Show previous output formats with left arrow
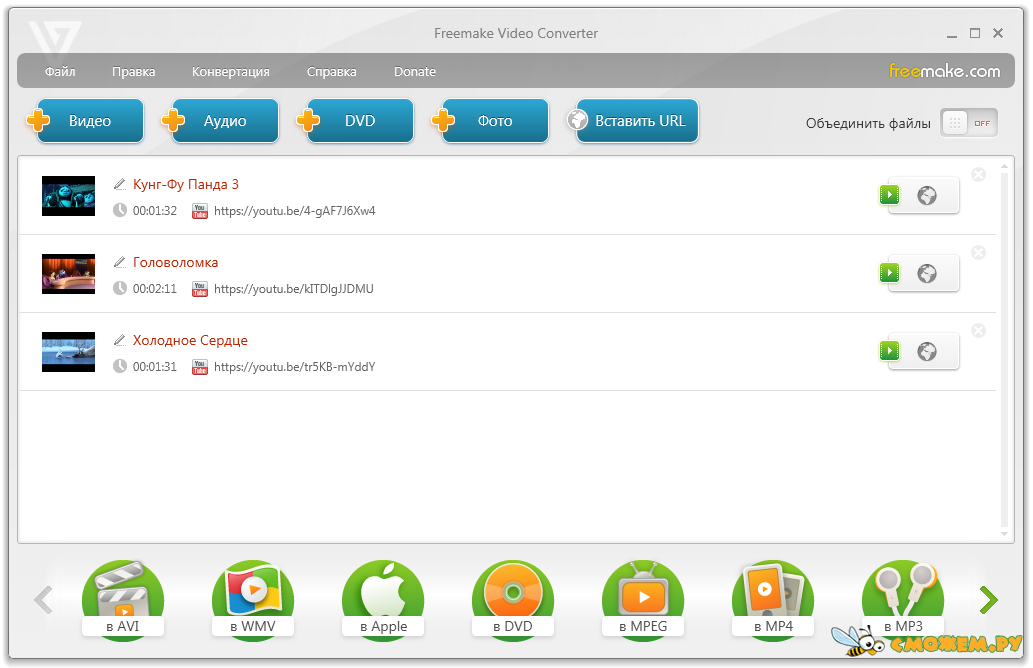The height and width of the screenshot is (668, 1033). pos(43,599)
